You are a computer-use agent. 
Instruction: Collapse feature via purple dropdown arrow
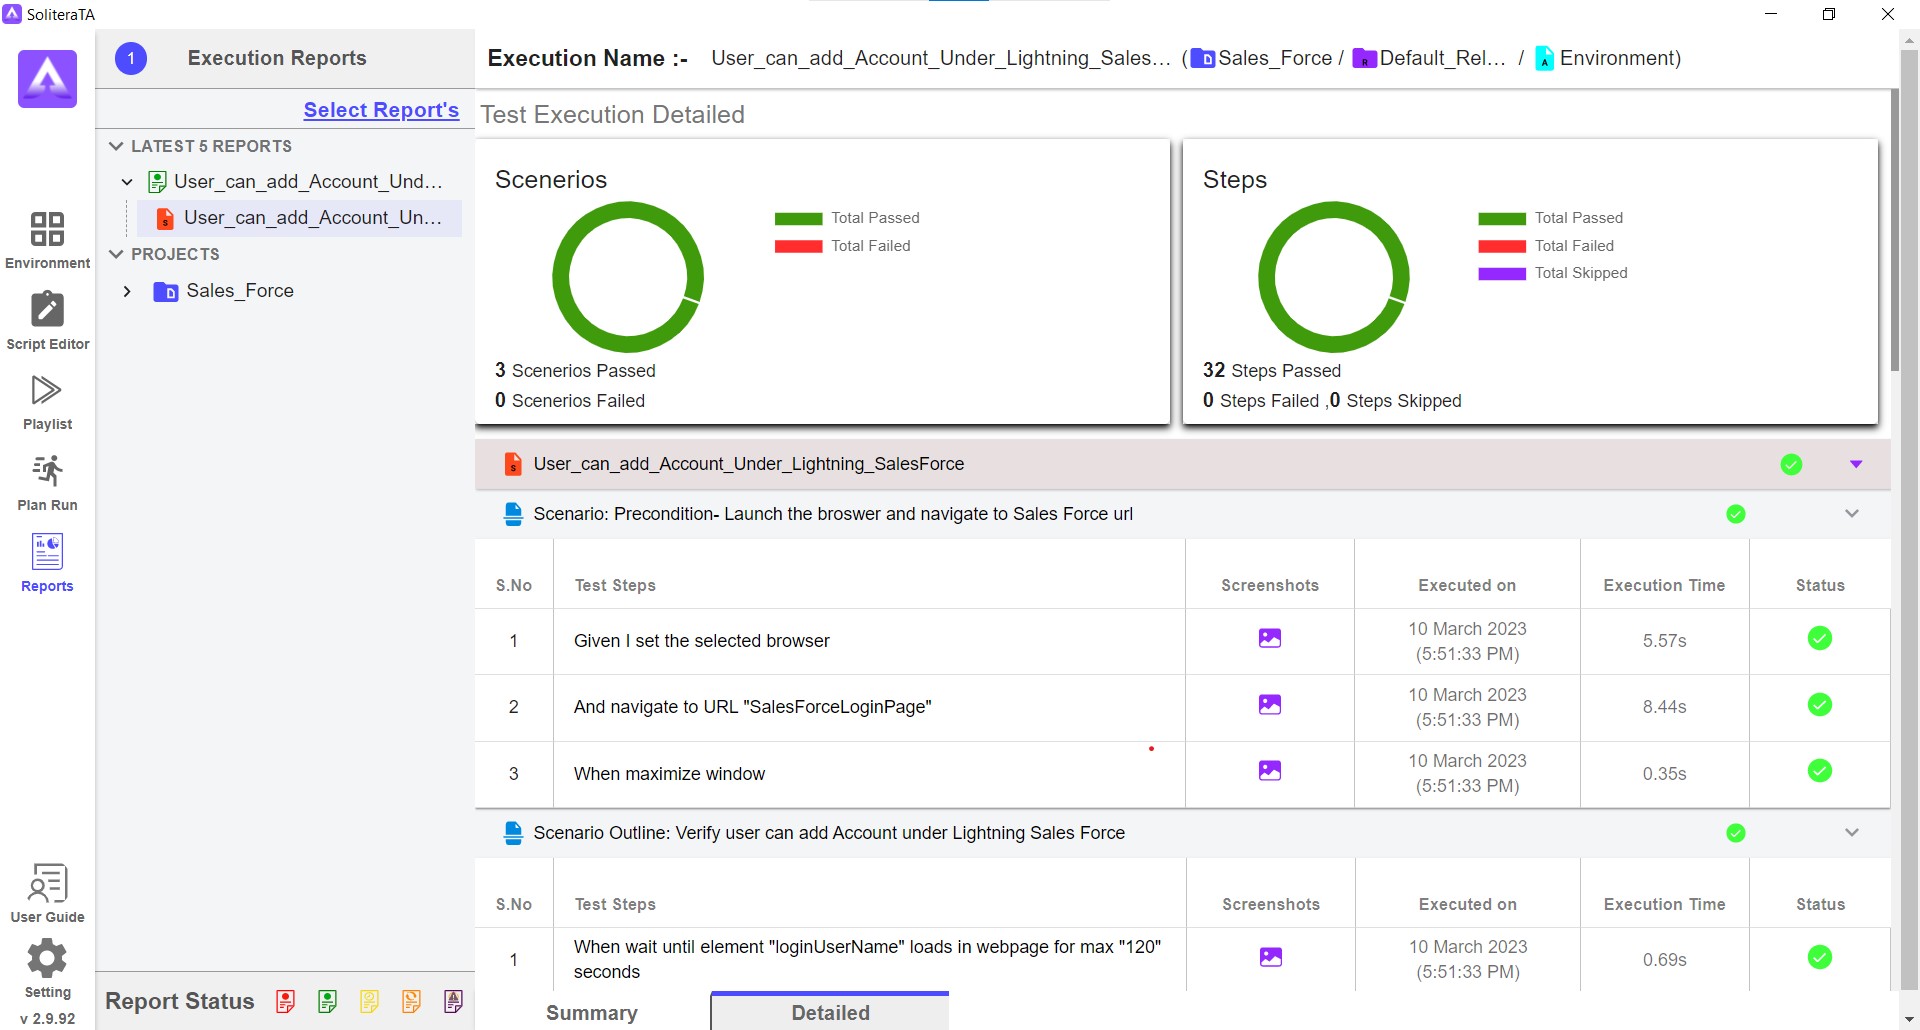[x=1856, y=464]
